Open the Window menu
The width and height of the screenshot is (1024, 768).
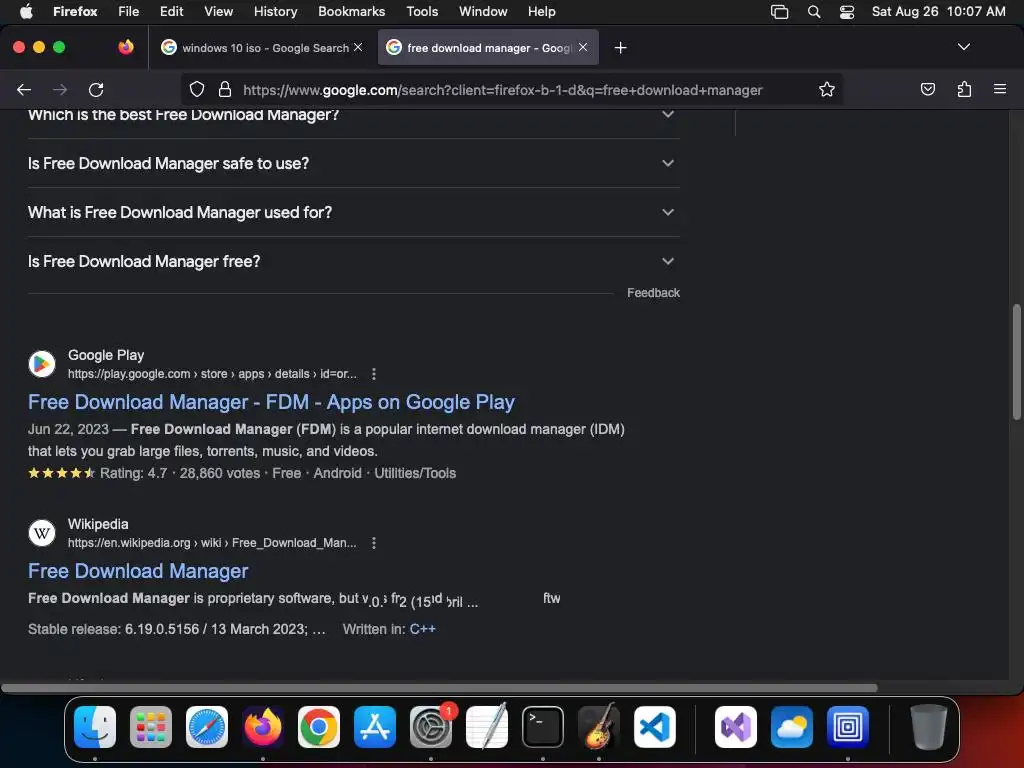(483, 12)
